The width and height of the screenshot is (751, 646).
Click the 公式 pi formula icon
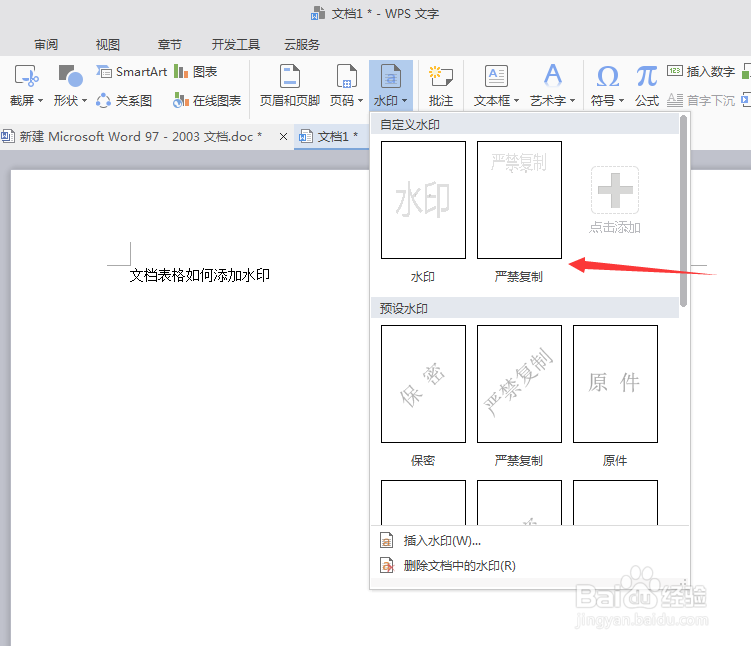pyautogui.click(x=647, y=76)
